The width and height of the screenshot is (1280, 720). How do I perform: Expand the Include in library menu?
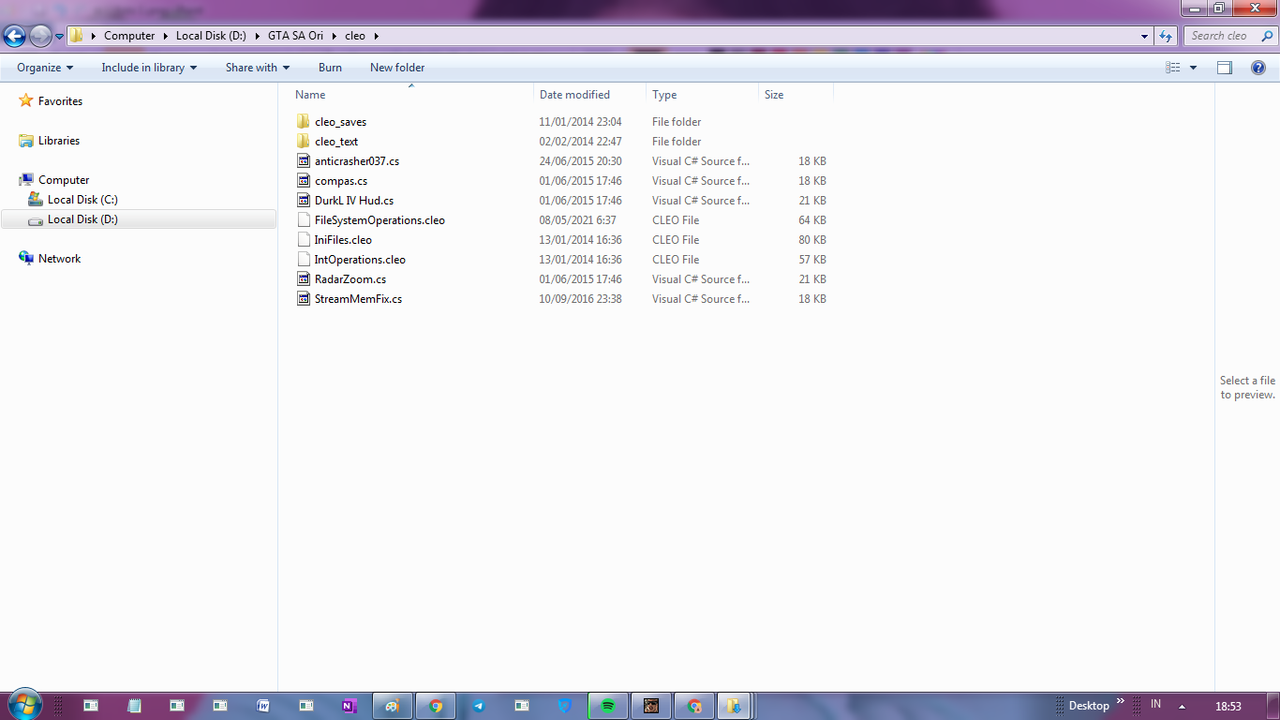click(x=149, y=68)
